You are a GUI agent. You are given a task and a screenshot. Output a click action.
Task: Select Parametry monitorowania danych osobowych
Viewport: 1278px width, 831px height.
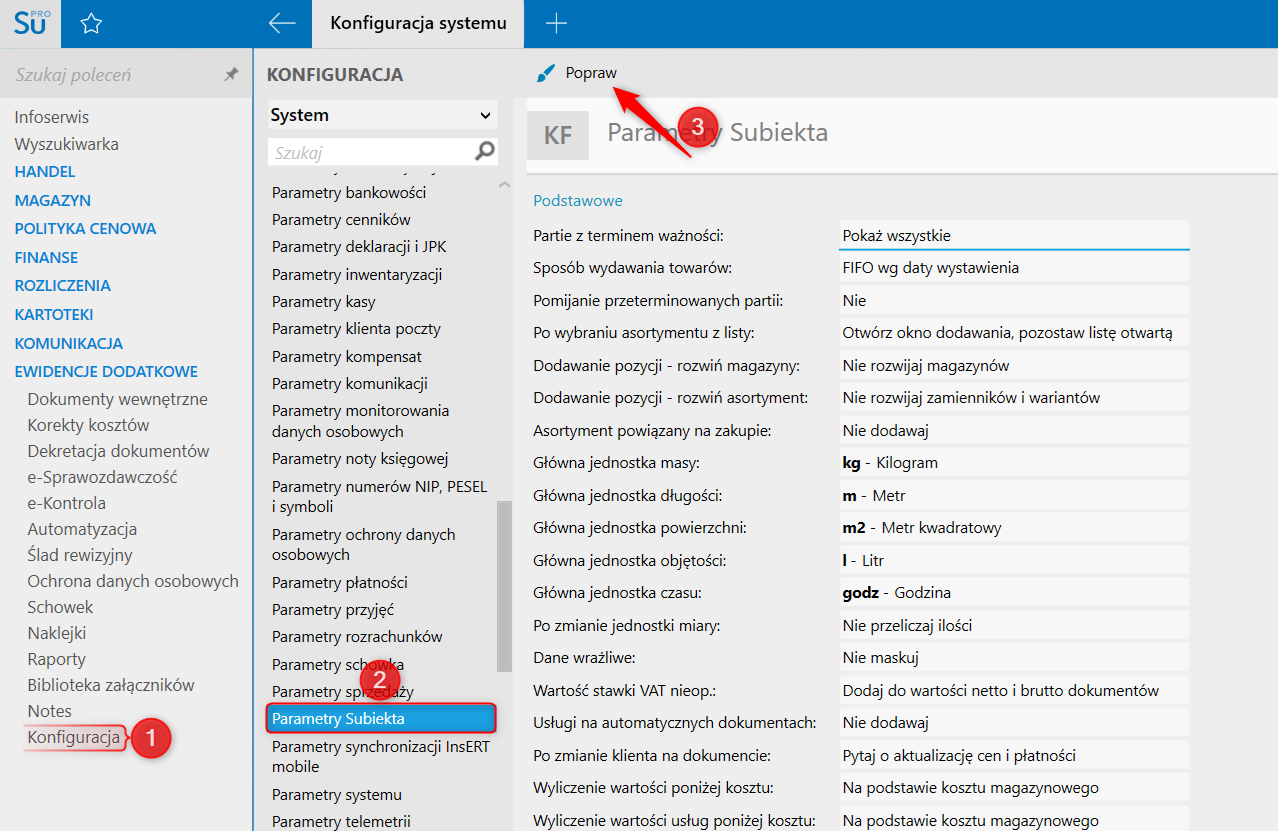361,421
